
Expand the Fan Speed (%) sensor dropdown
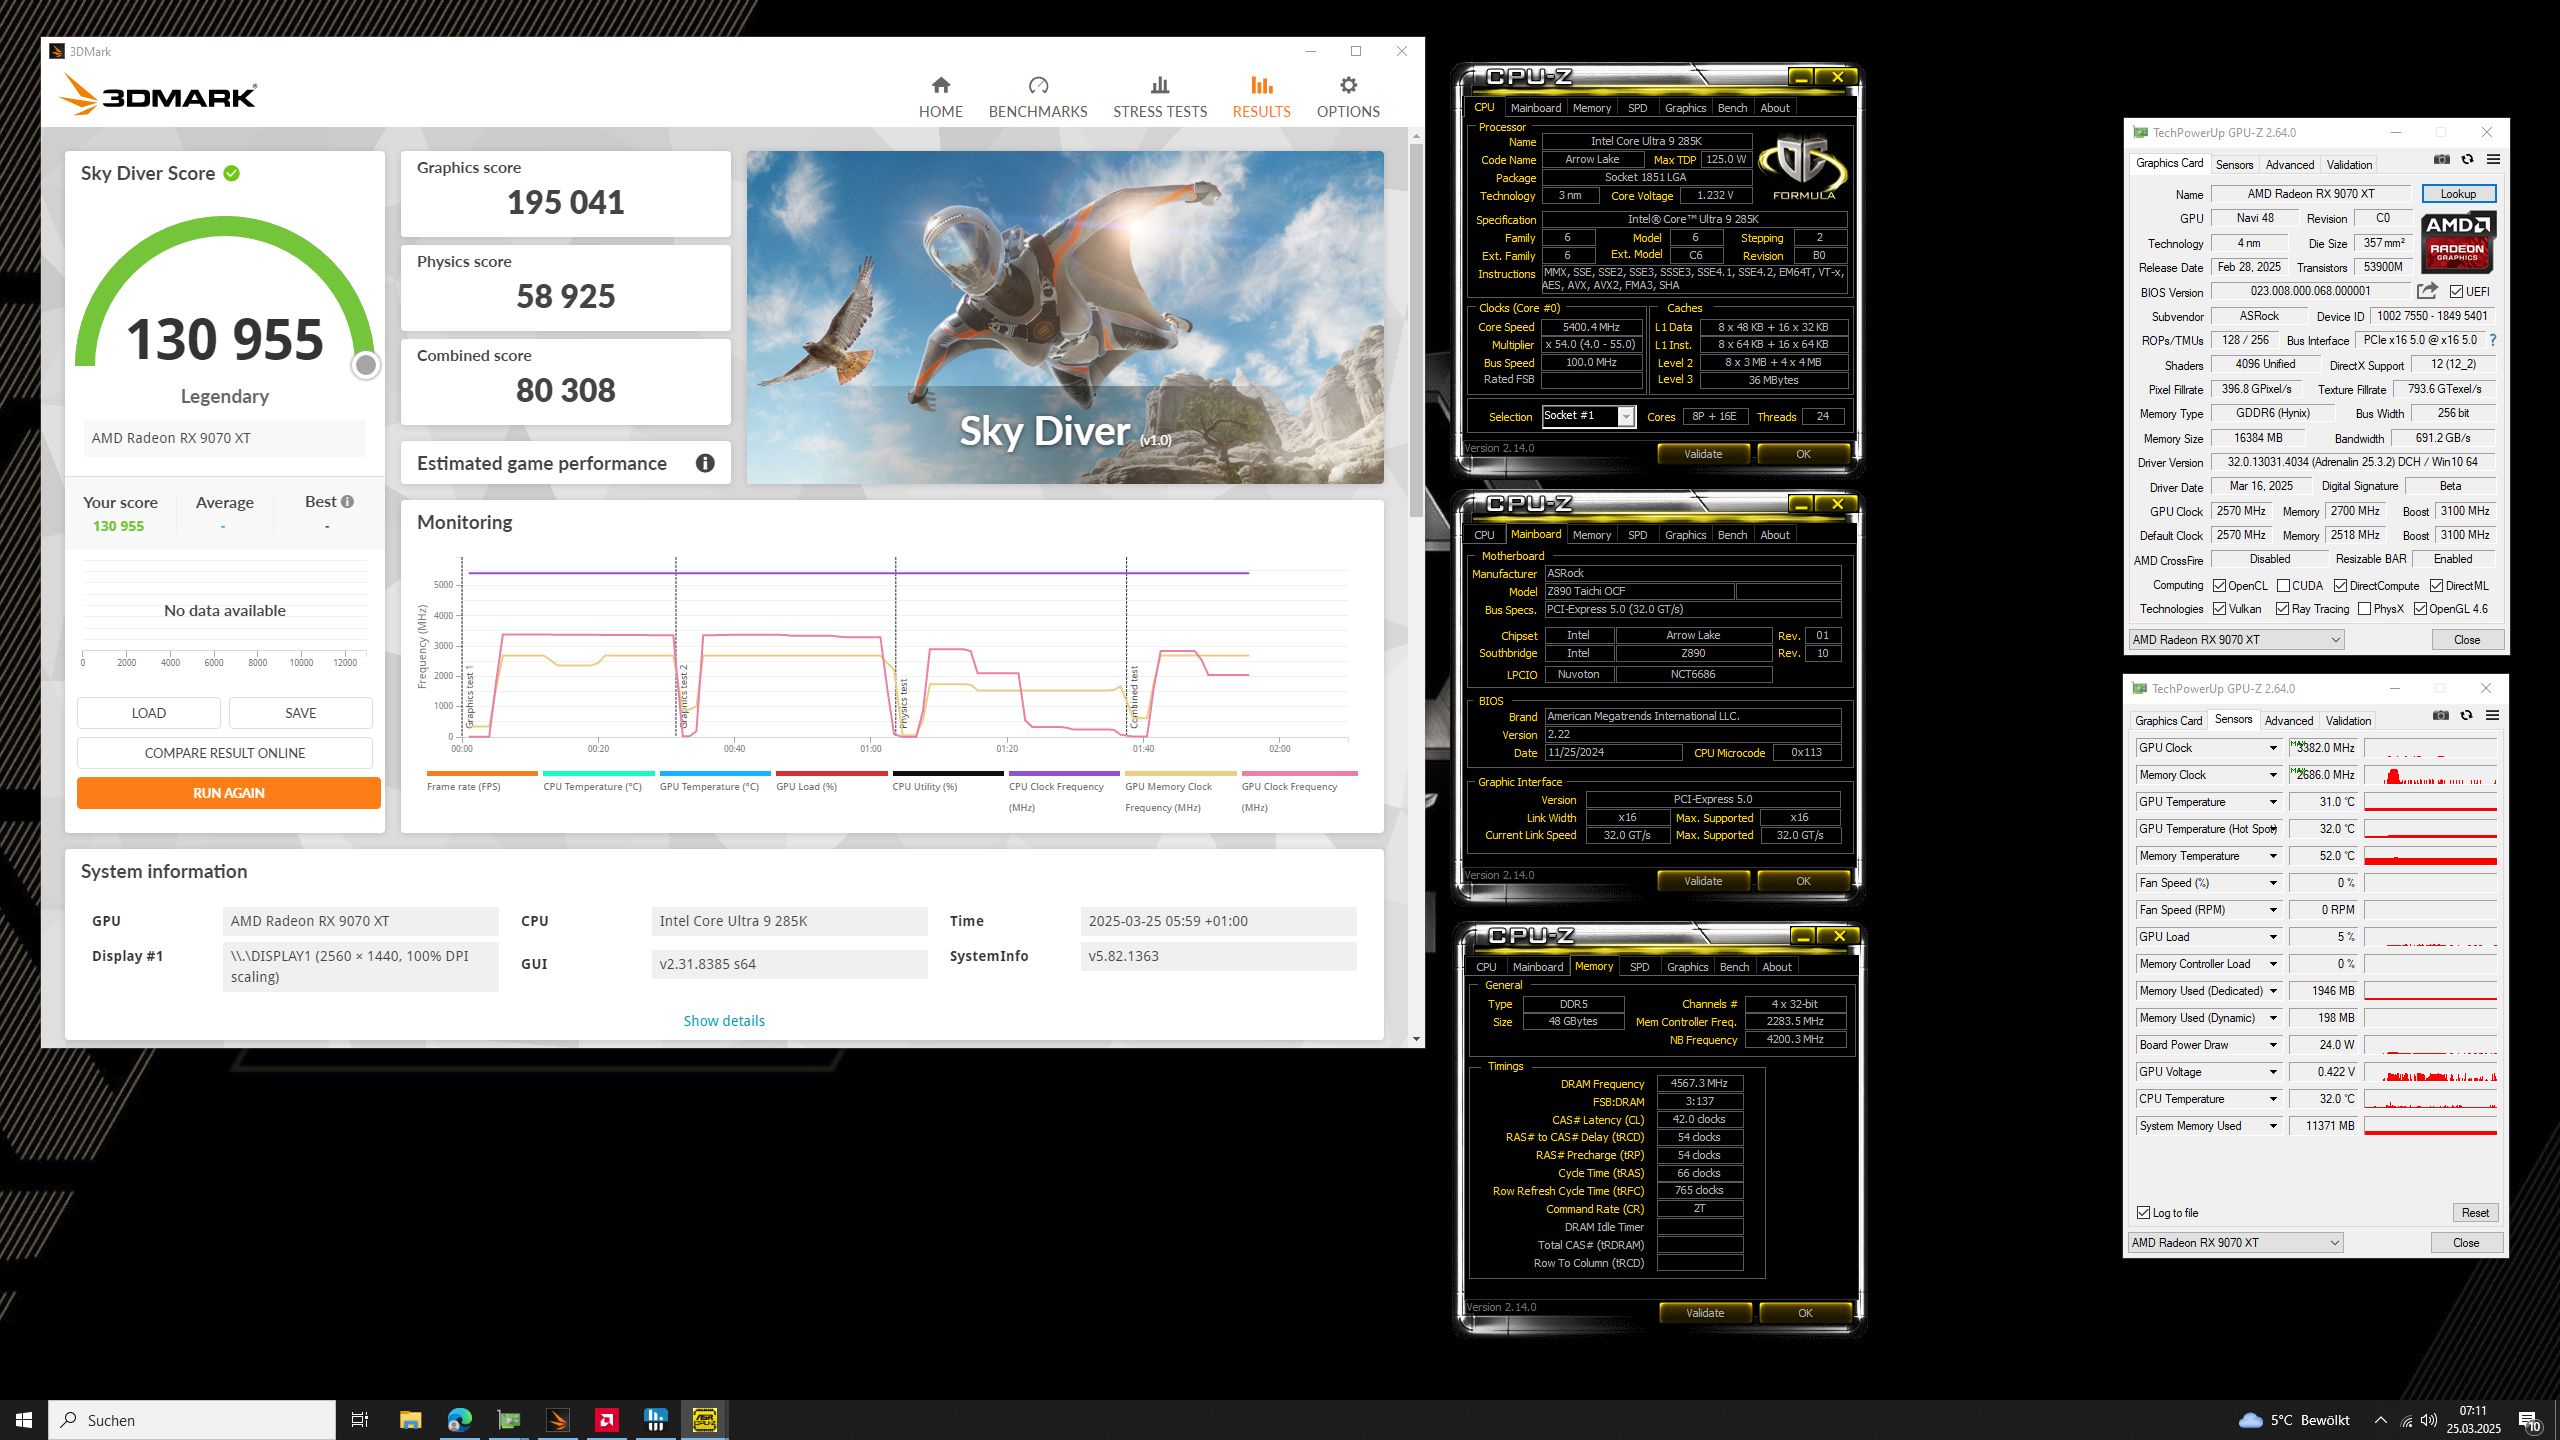(x=2273, y=883)
